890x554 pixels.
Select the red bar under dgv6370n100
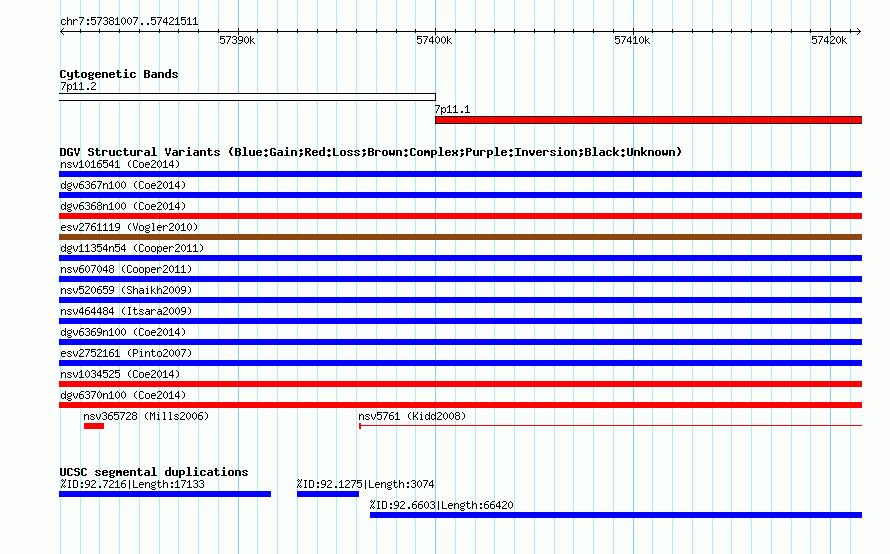(460, 405)
